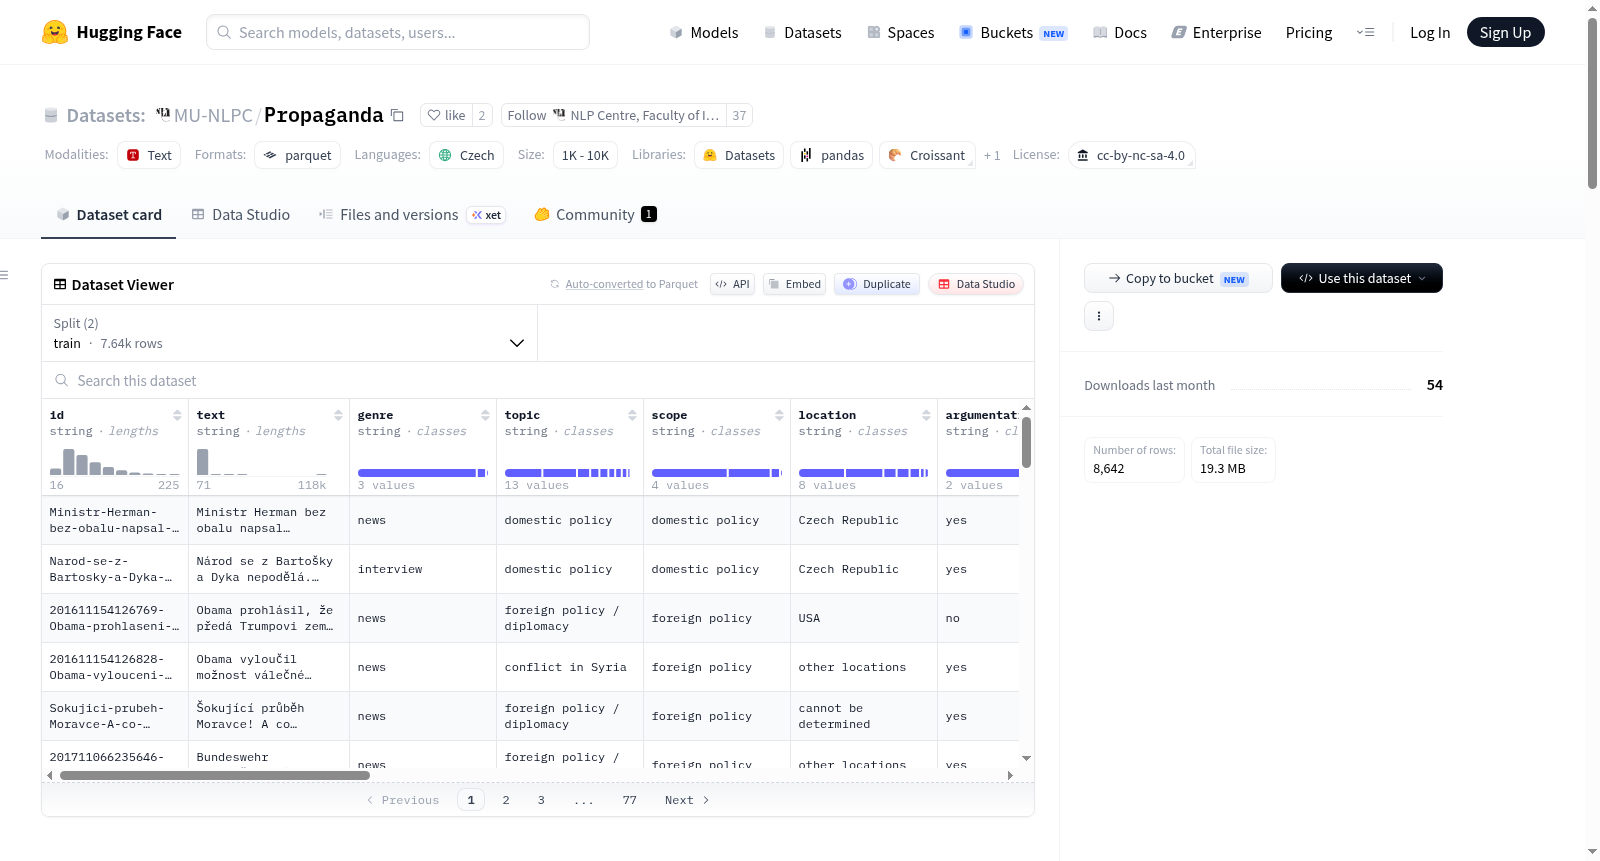Click the Hugging Face logo icon
Image resolution: width=1600 pixels, height=861 pixels.
pos(55,32)
